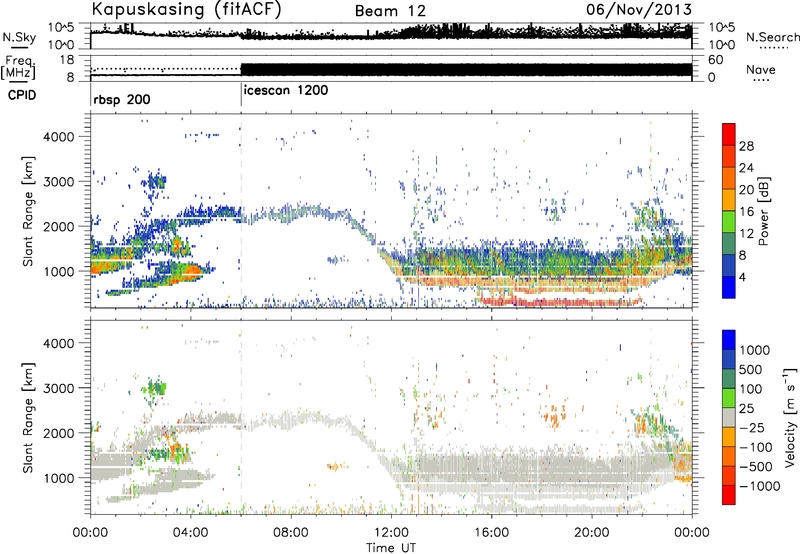Click the '16:00' time tick label
Viewport: 800px width, 554px height.
(491, 532)
